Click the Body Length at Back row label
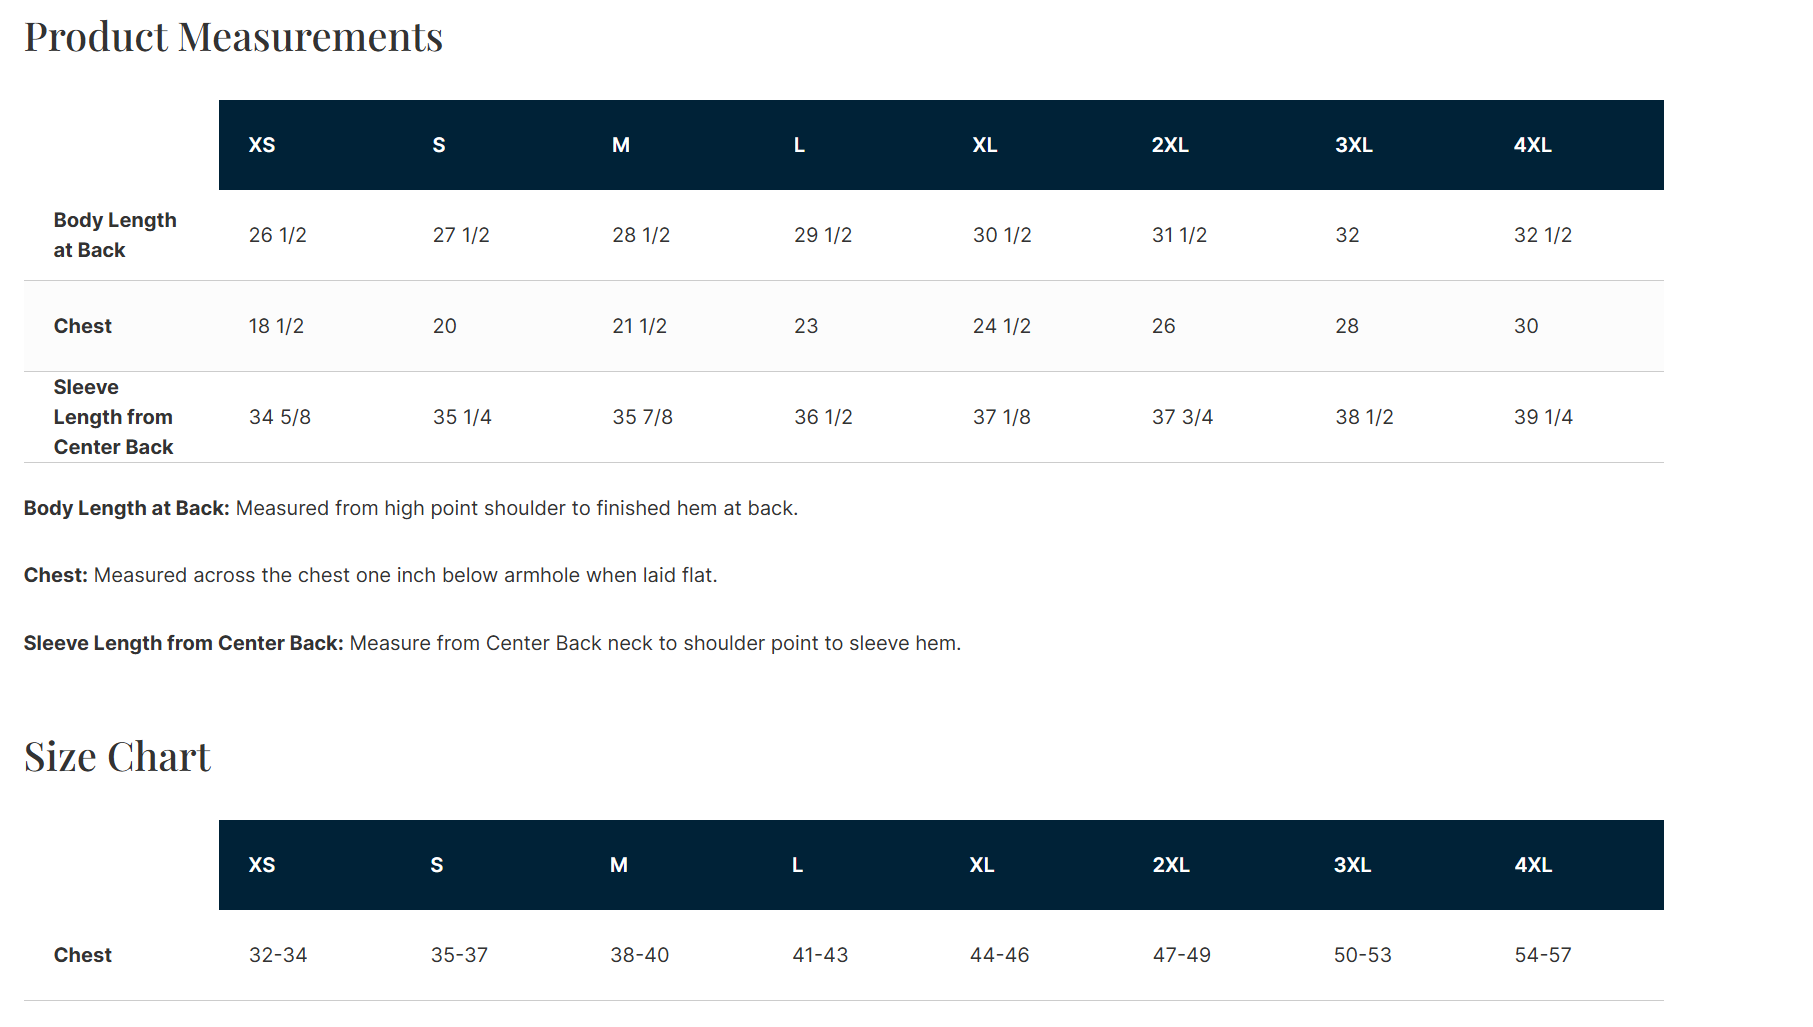The image size is (1813, 1027). 114,235
